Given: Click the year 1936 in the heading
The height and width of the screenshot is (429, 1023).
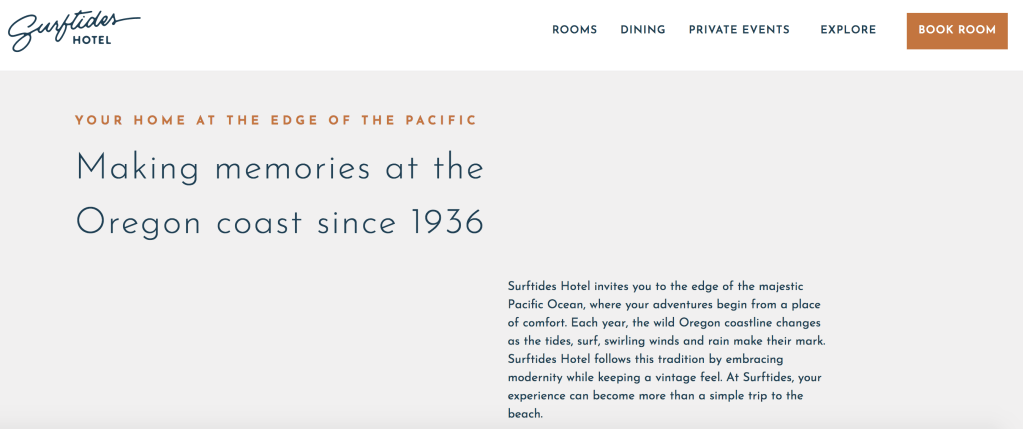Looking at the screenshot, I should point(447,222).
